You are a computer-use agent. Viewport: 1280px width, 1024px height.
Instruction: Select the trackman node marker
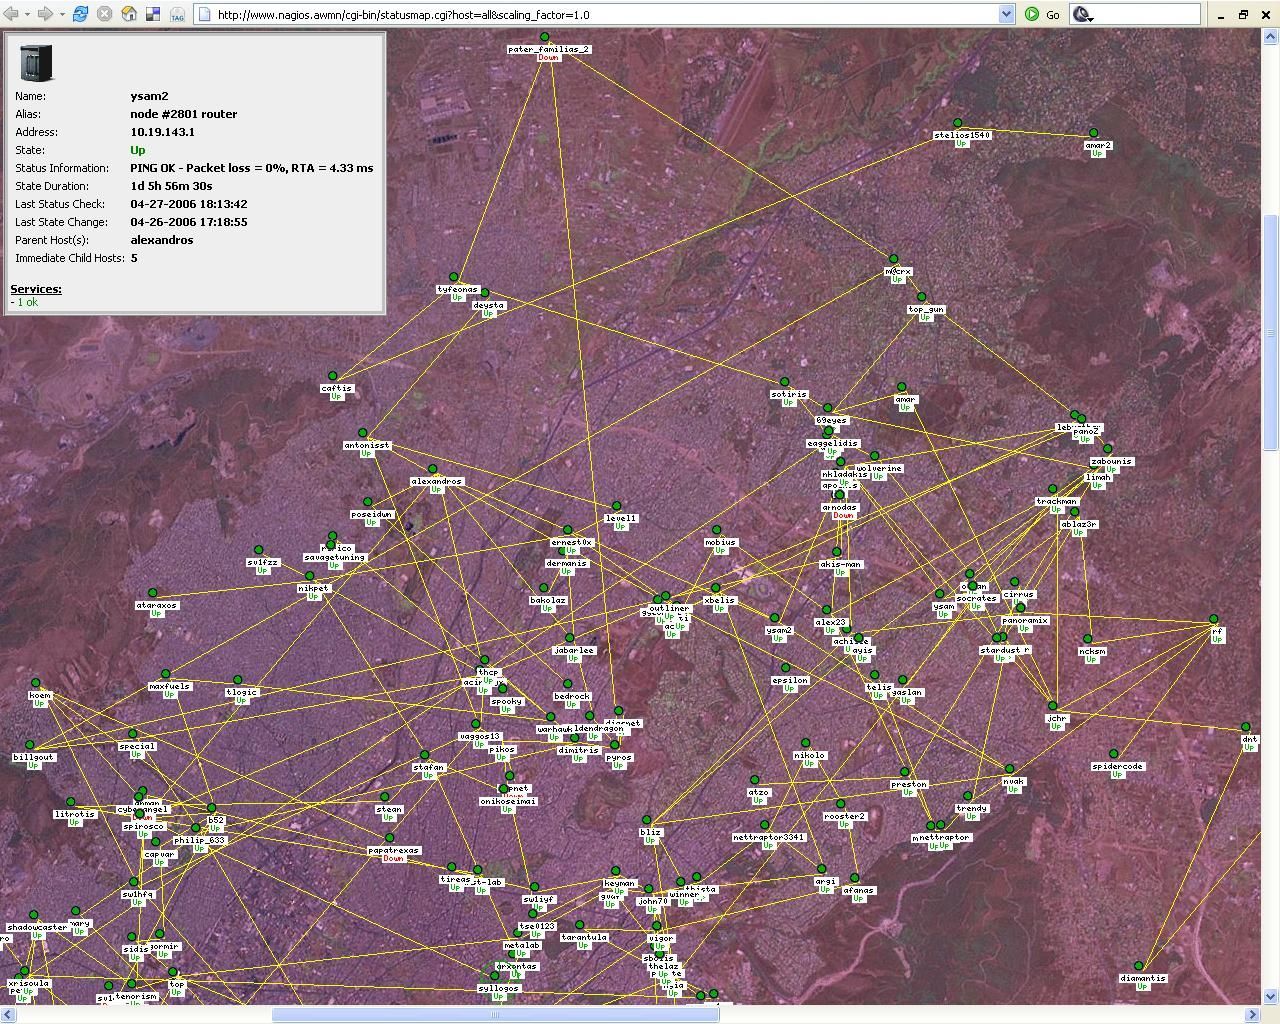(x=1053, y=489)
